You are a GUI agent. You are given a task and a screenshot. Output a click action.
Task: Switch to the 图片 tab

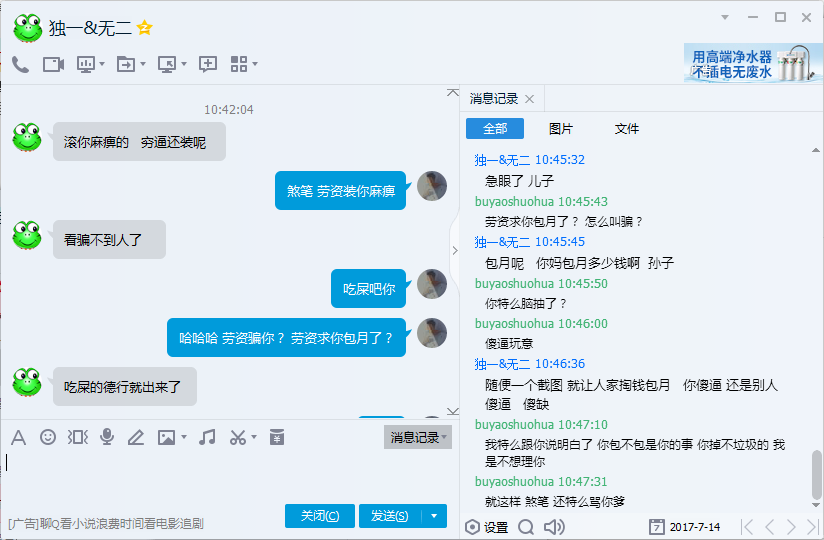pyautogui.click(x=561, y=129)
